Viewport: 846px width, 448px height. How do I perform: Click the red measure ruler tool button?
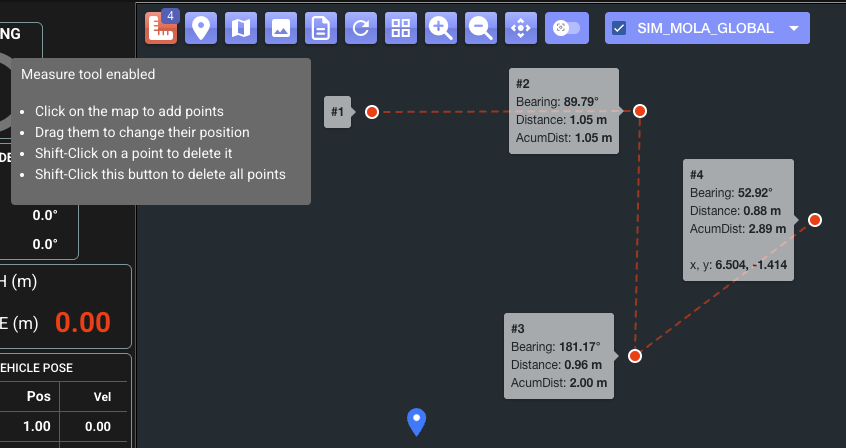(x=161, y=28)
